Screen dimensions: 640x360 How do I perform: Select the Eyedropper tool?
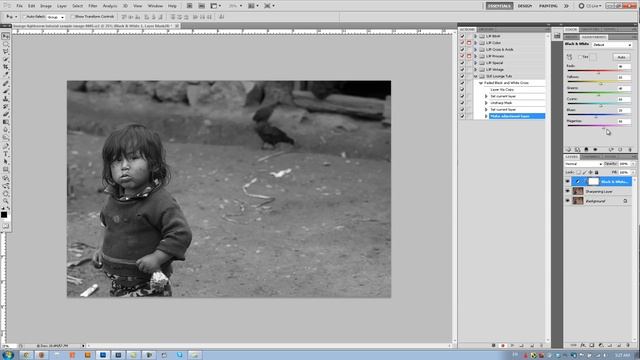5,75
